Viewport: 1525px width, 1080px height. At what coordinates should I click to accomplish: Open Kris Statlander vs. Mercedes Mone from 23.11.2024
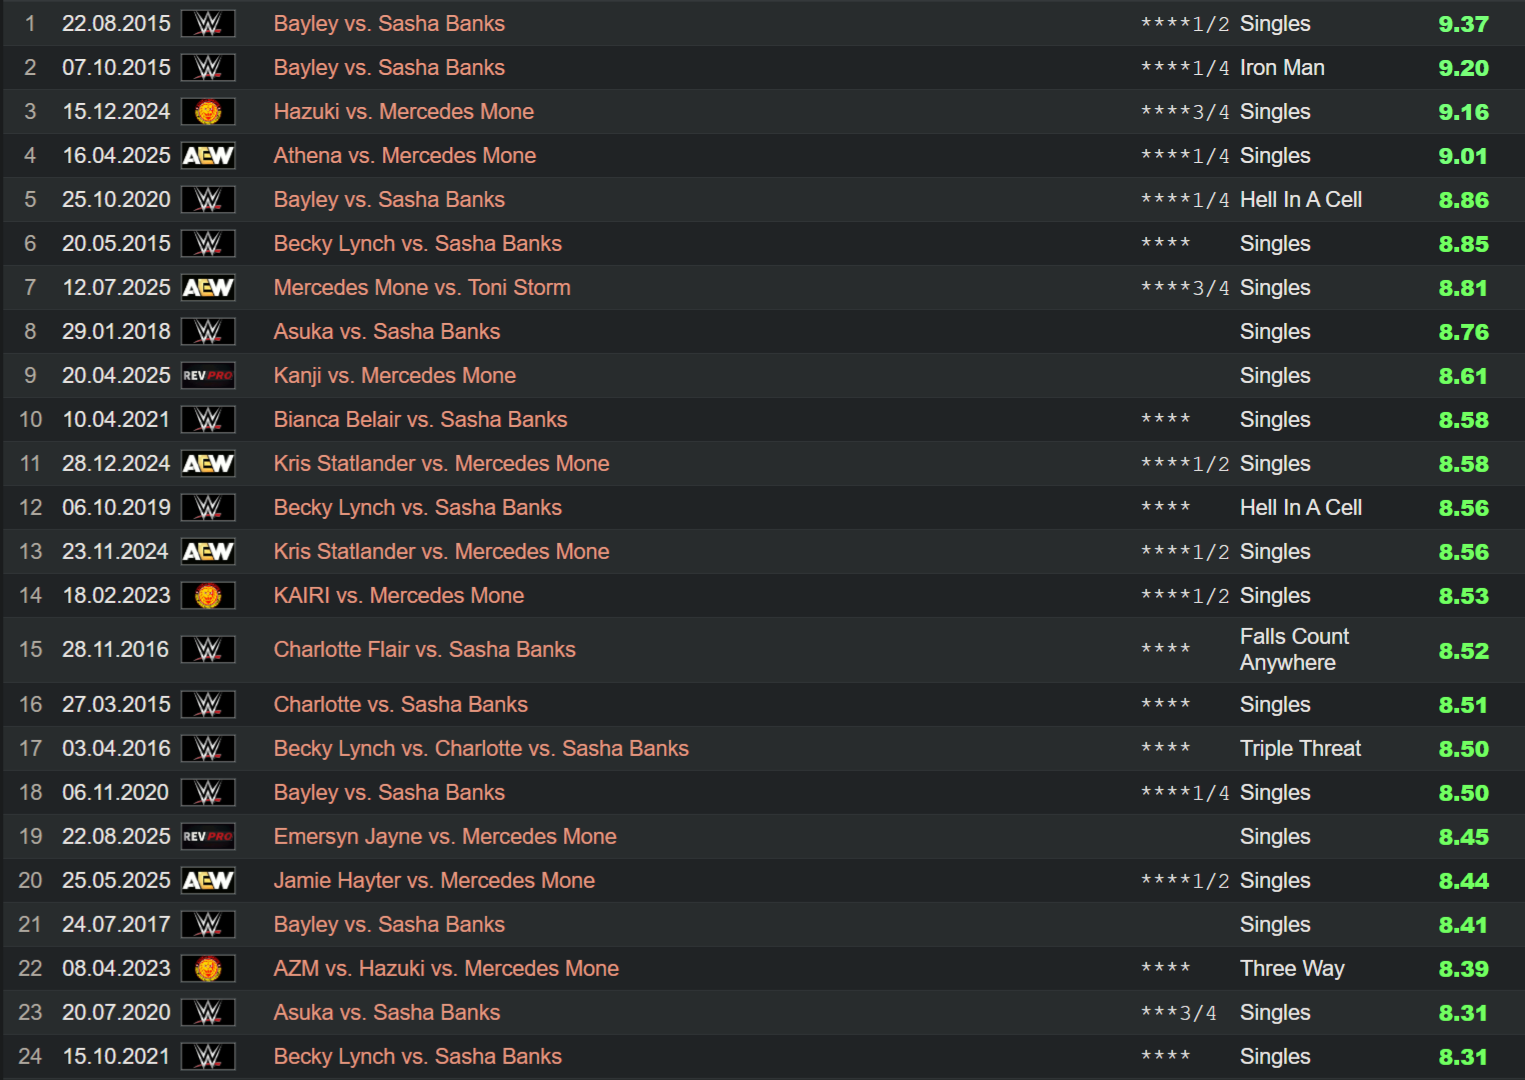442,552
